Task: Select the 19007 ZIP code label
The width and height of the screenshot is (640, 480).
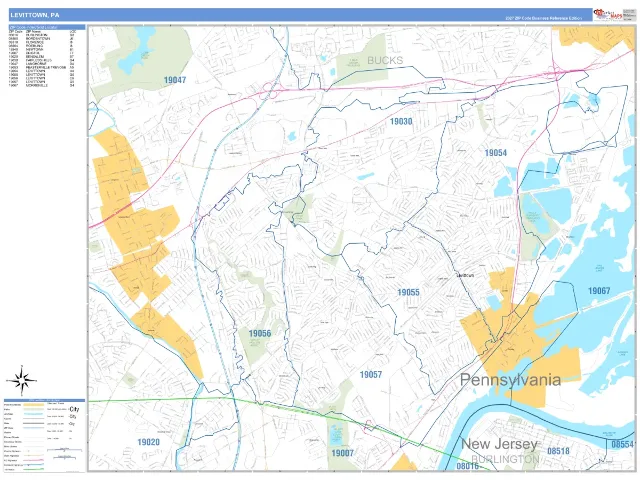Action: 342,453
